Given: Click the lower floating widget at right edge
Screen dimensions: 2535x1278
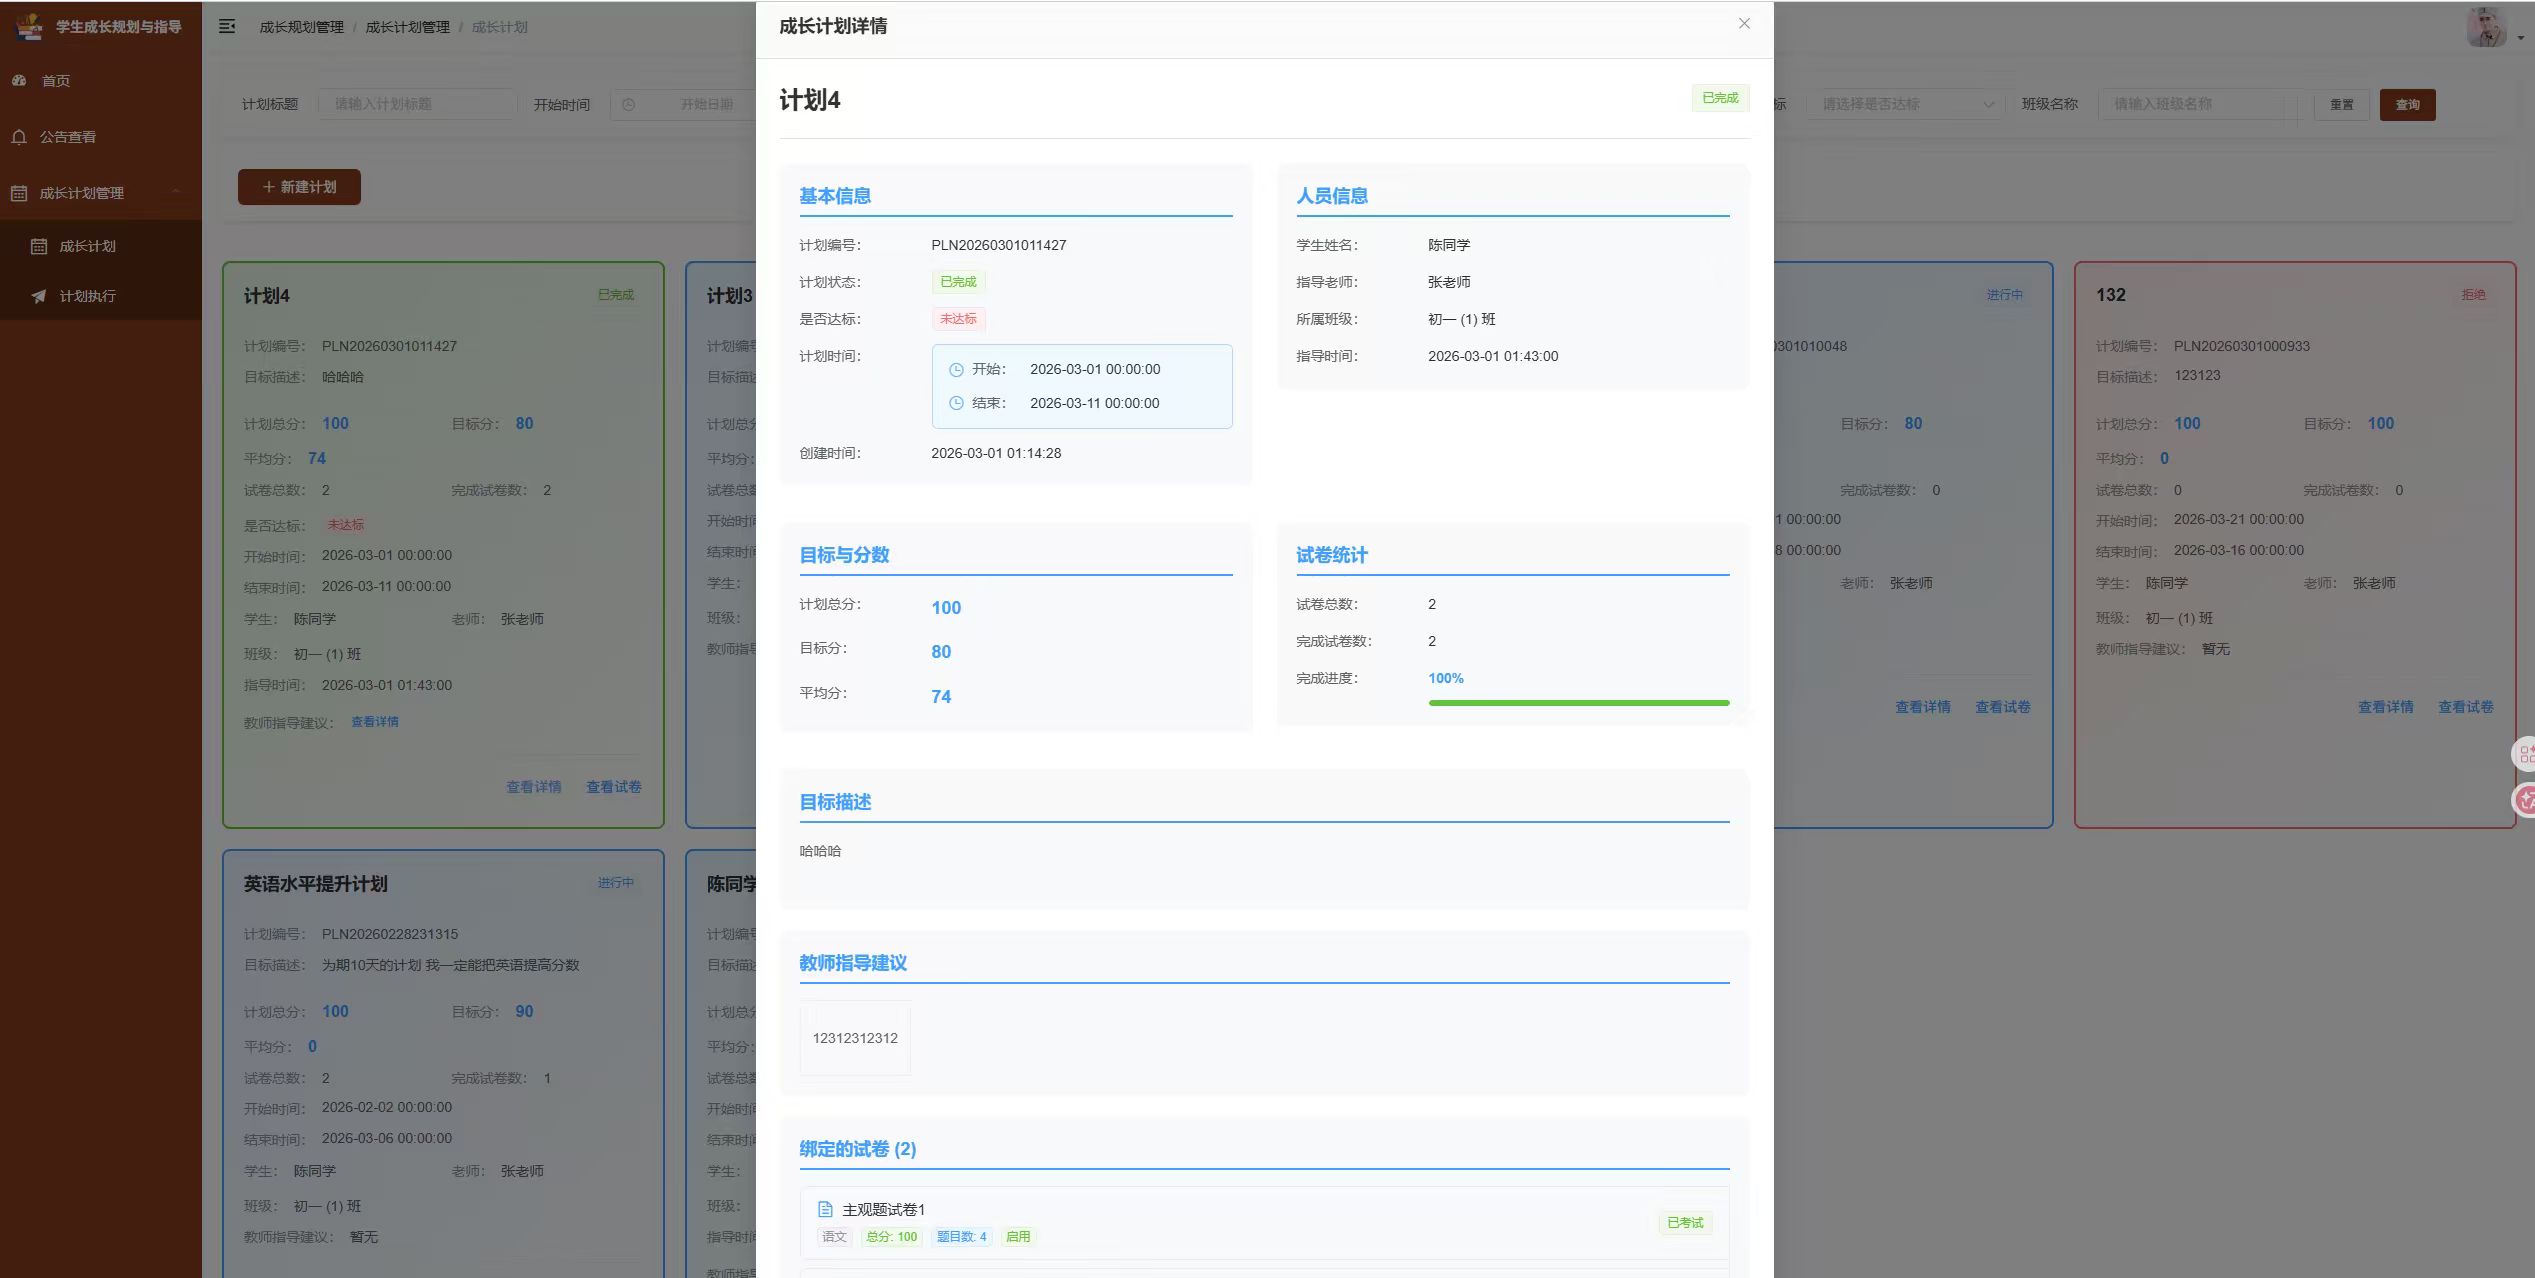Looking at the screenshot, I should click(x=2524, y=799).
